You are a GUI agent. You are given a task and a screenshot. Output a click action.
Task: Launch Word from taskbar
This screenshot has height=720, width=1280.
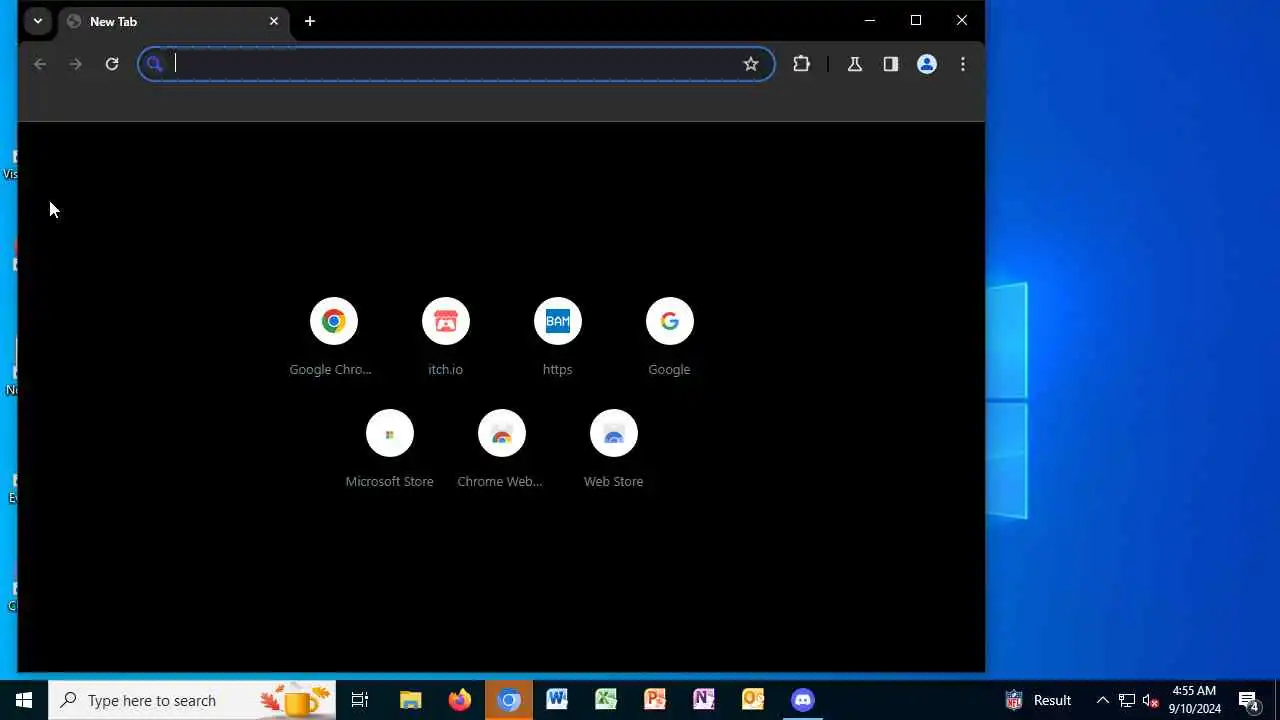click(557, 700)
